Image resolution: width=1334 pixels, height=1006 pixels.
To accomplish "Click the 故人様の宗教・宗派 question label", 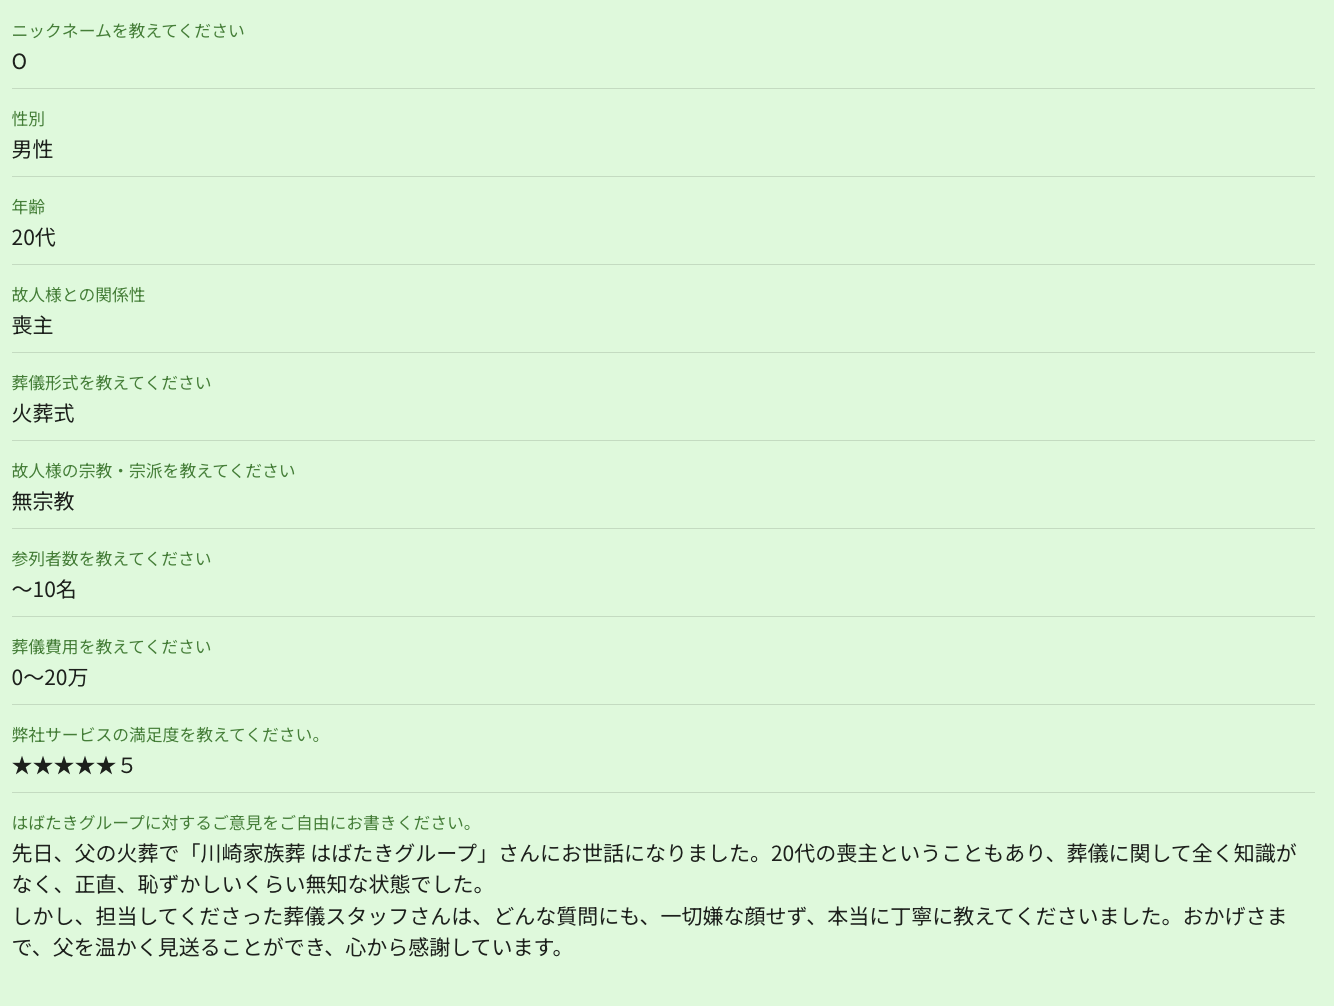I will click(x=153, y=471).
